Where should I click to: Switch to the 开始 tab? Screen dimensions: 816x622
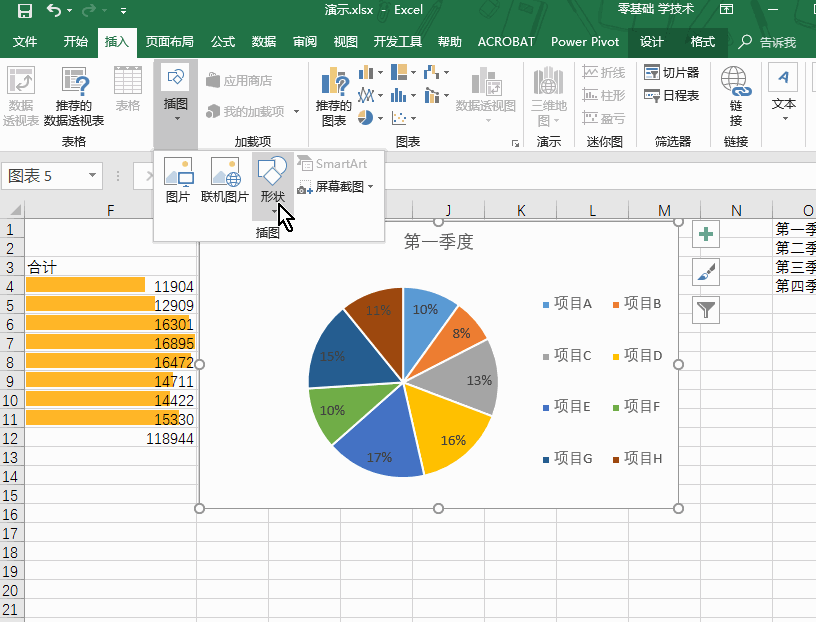coord(75,42)
